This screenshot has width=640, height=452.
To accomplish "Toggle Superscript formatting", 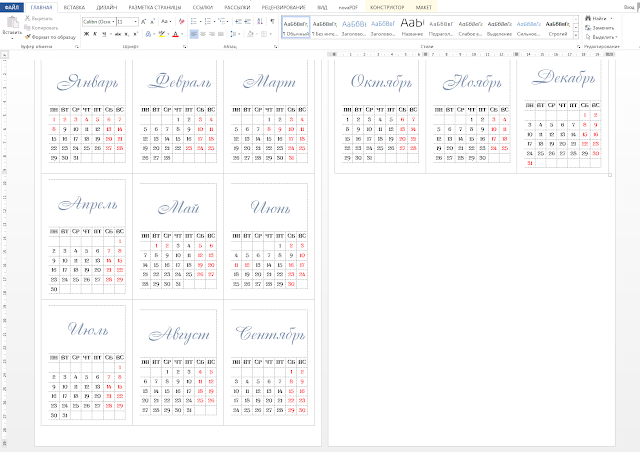I will tap(136, 34).
